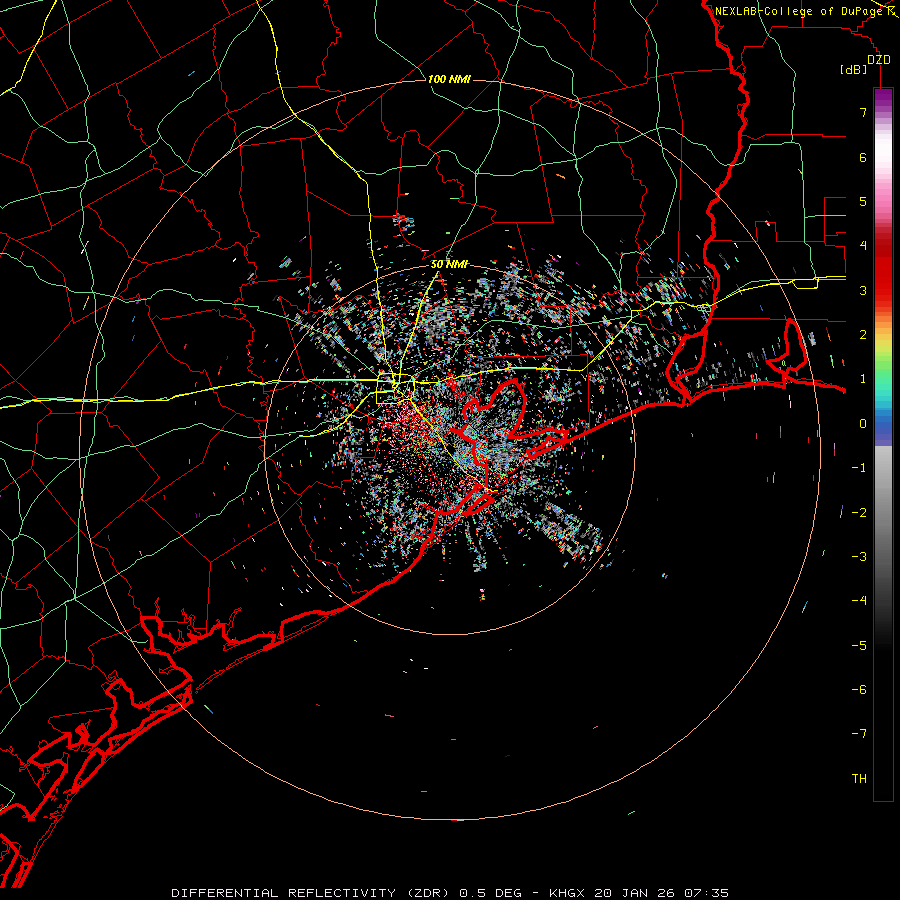Select the 3 dB red color scale segment
900x900 pixels.
[x=883, y=290]
